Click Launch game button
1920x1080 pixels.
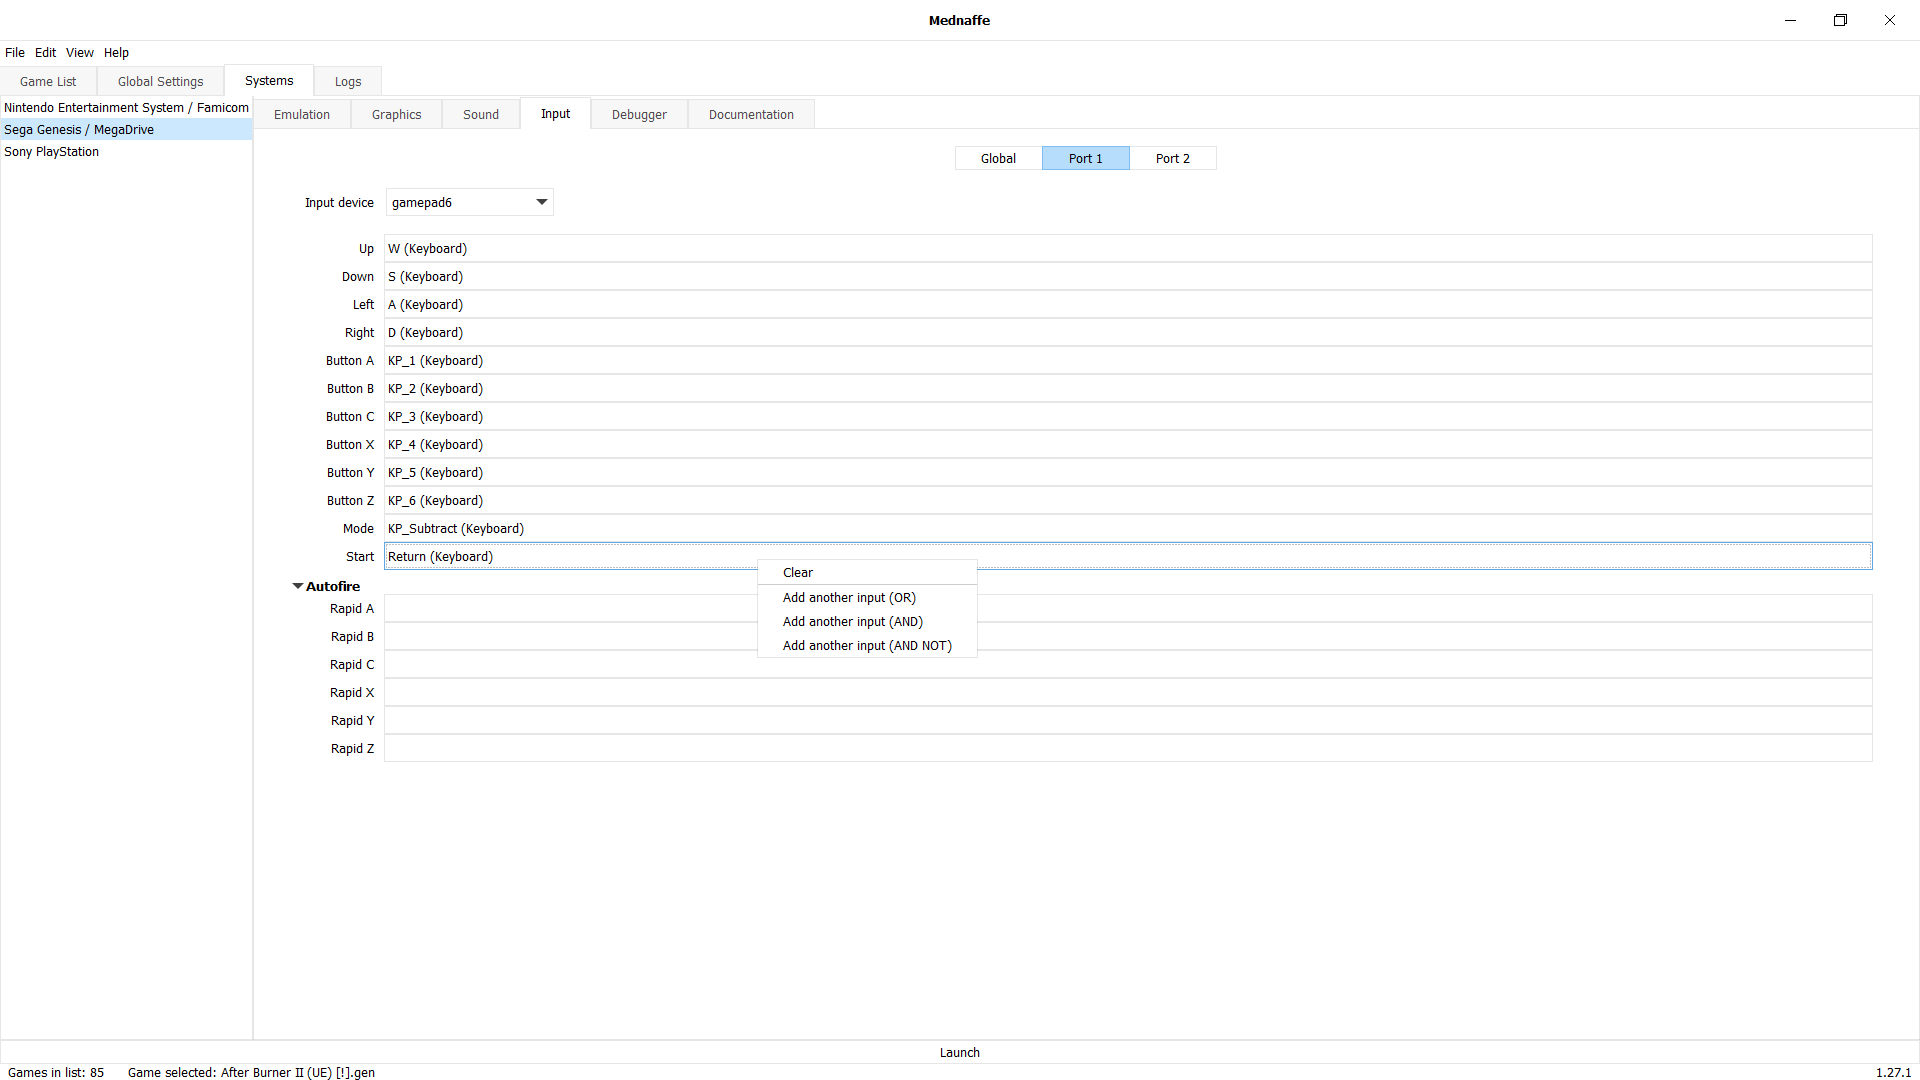click(x=960, y=1052)
